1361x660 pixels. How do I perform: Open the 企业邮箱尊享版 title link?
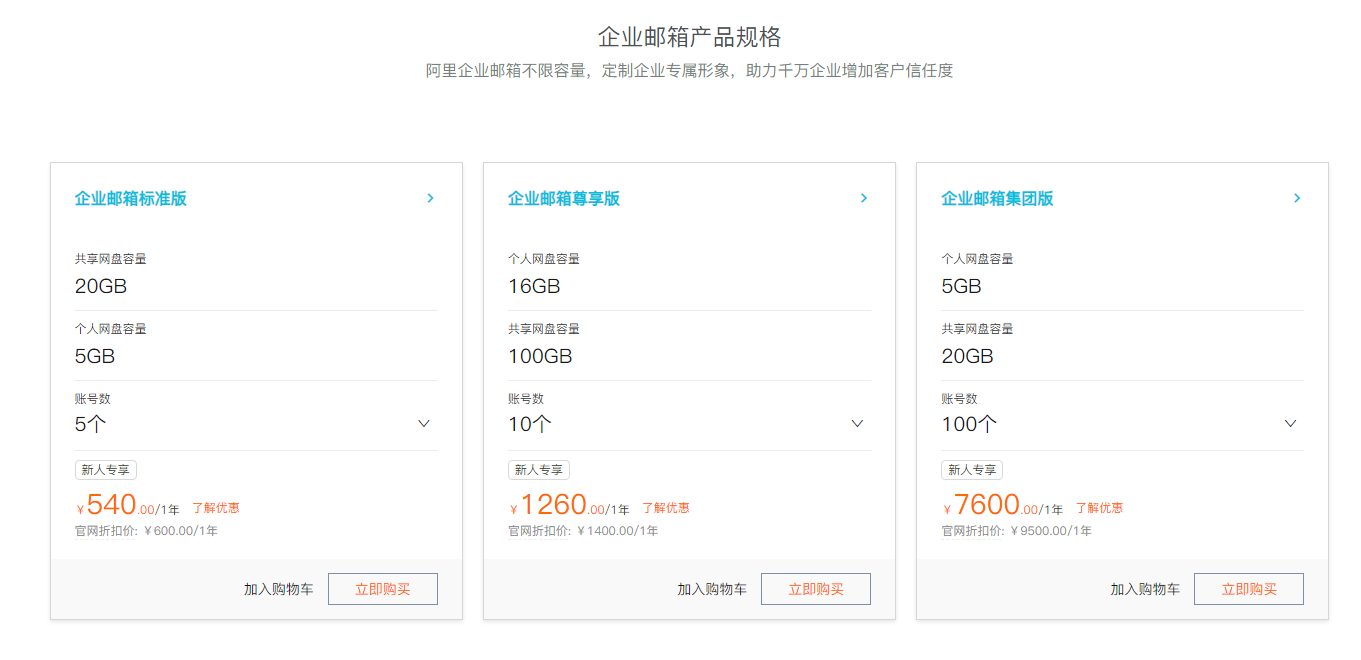(x=564, y=198)
